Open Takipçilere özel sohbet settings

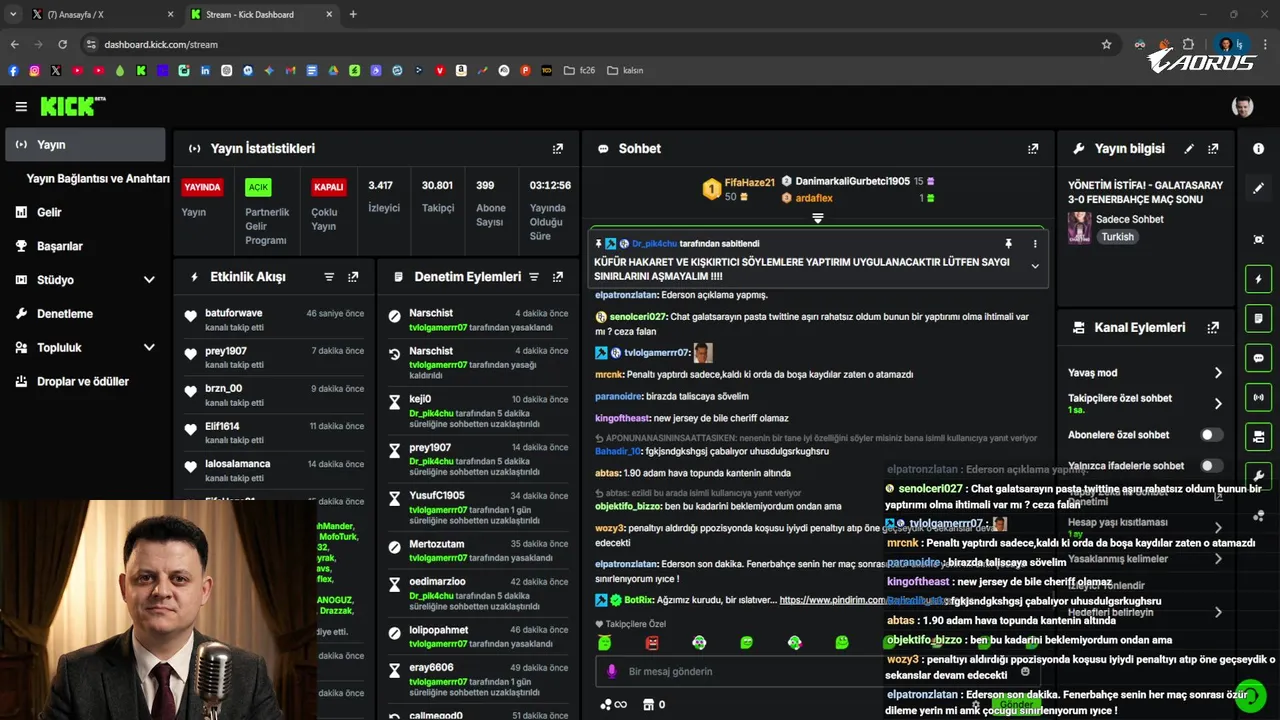coord(1145,403)
